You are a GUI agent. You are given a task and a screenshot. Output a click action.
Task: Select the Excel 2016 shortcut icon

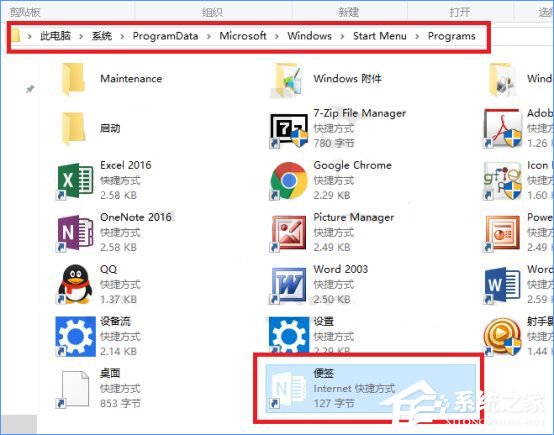75,181
